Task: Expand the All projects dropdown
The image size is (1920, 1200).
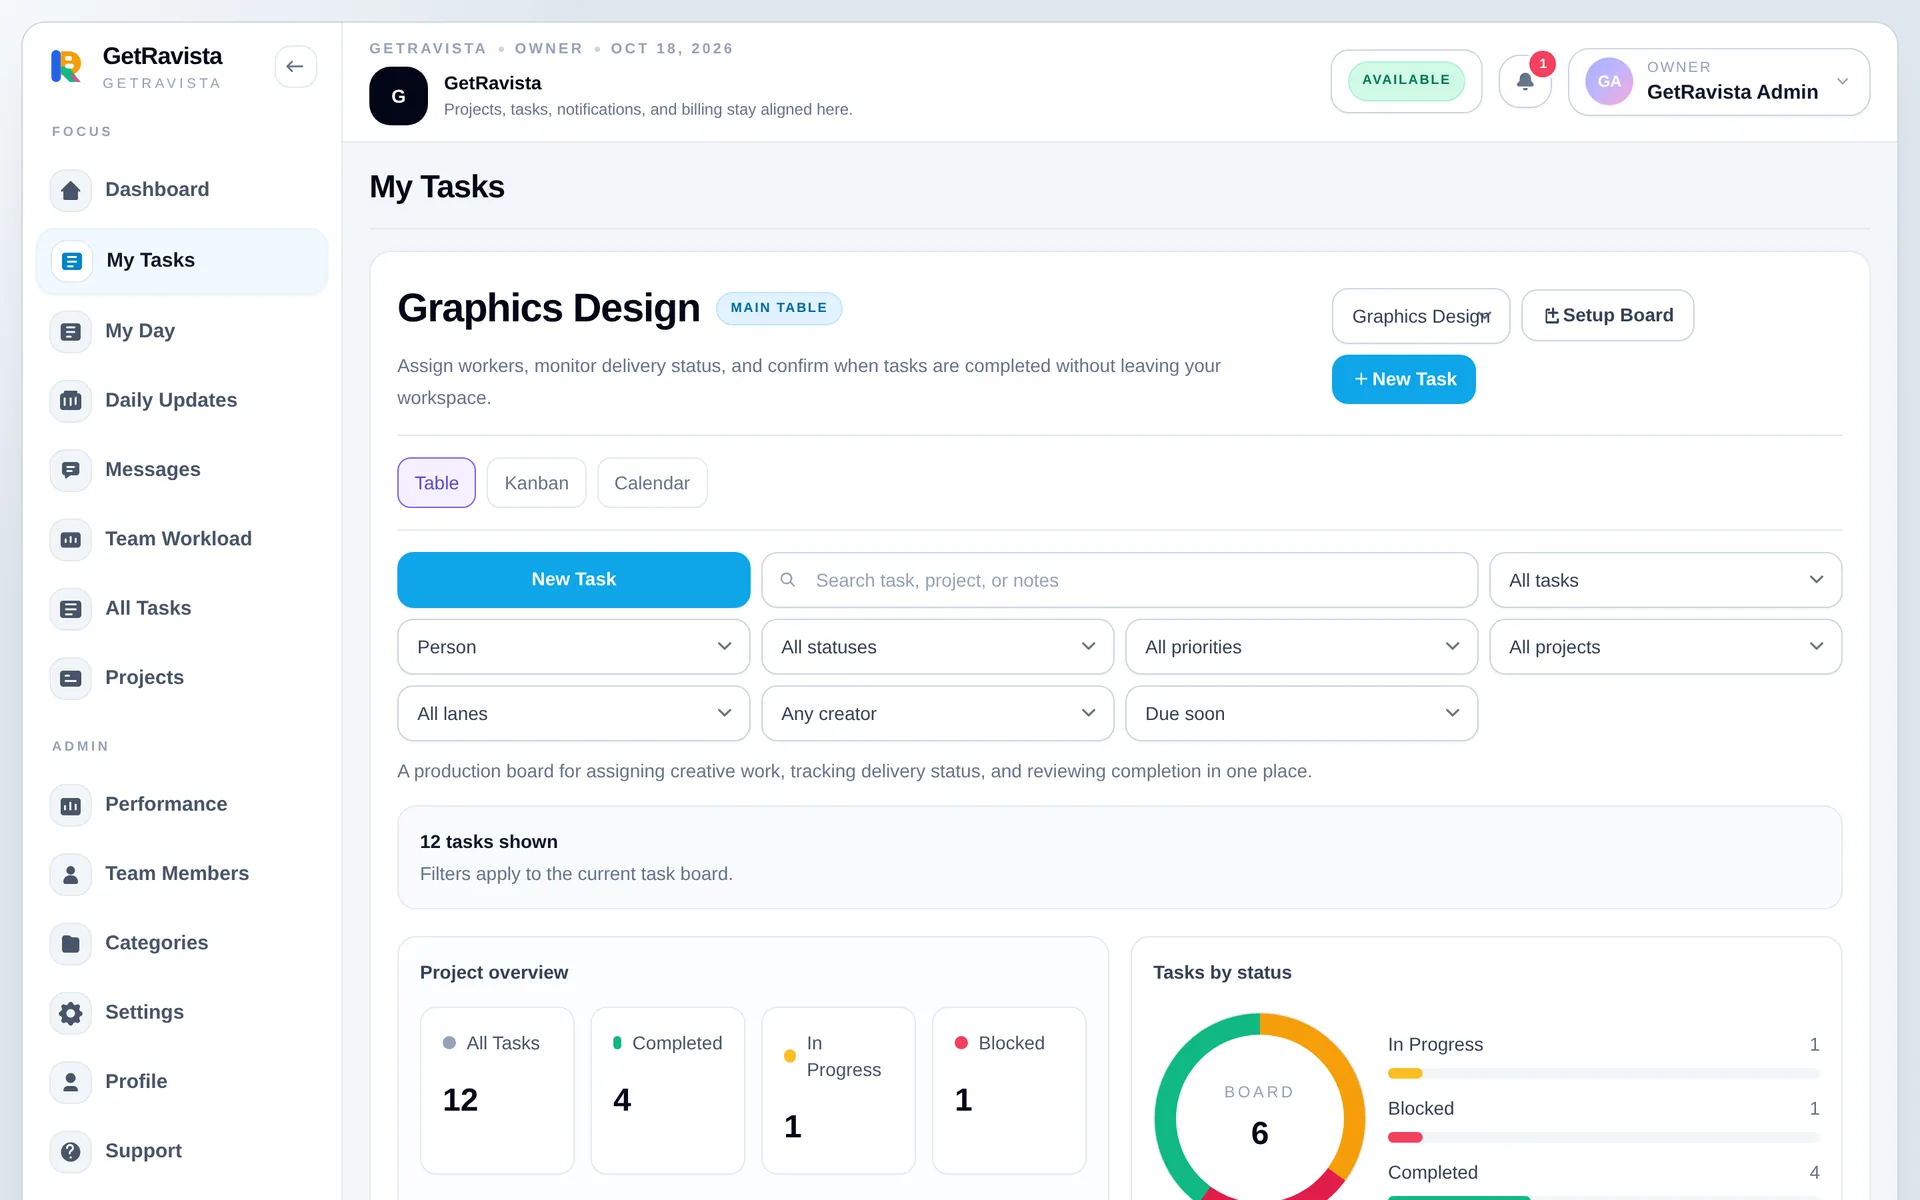Action: pyautogui.click(x=1665, y=647)
